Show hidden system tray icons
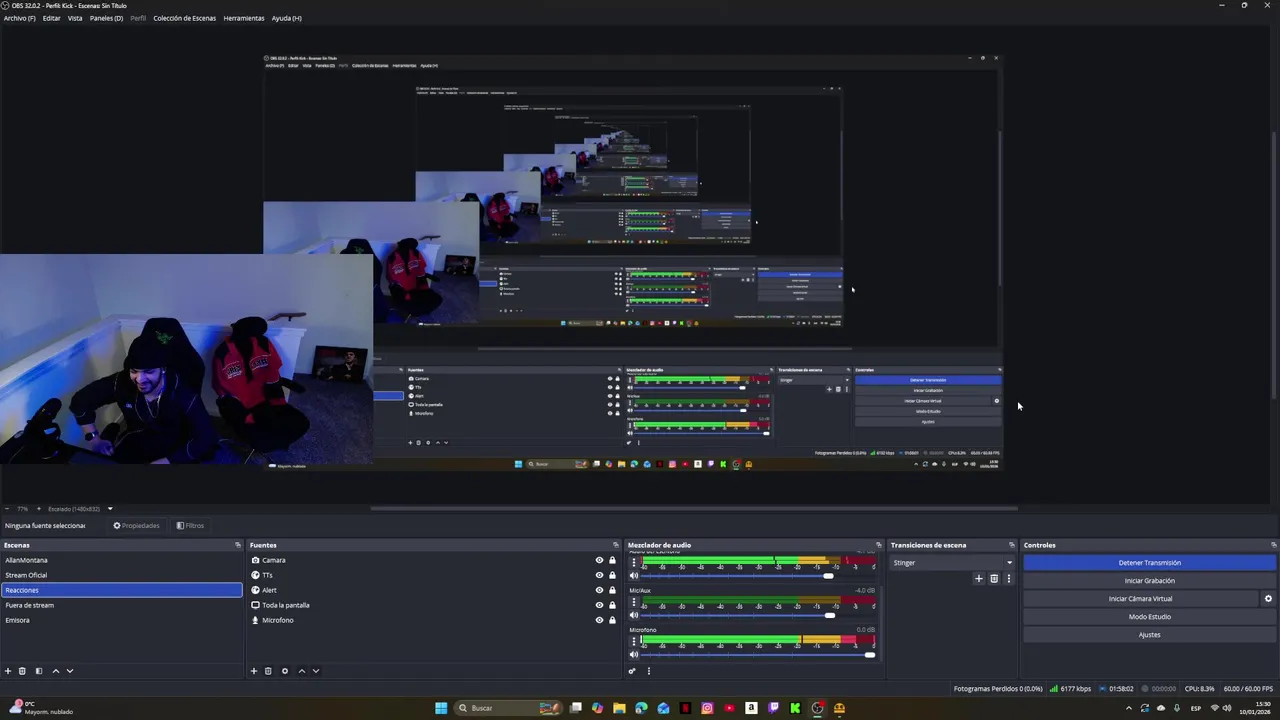This screenshot has height=720, width=1280. point(1129,708)
